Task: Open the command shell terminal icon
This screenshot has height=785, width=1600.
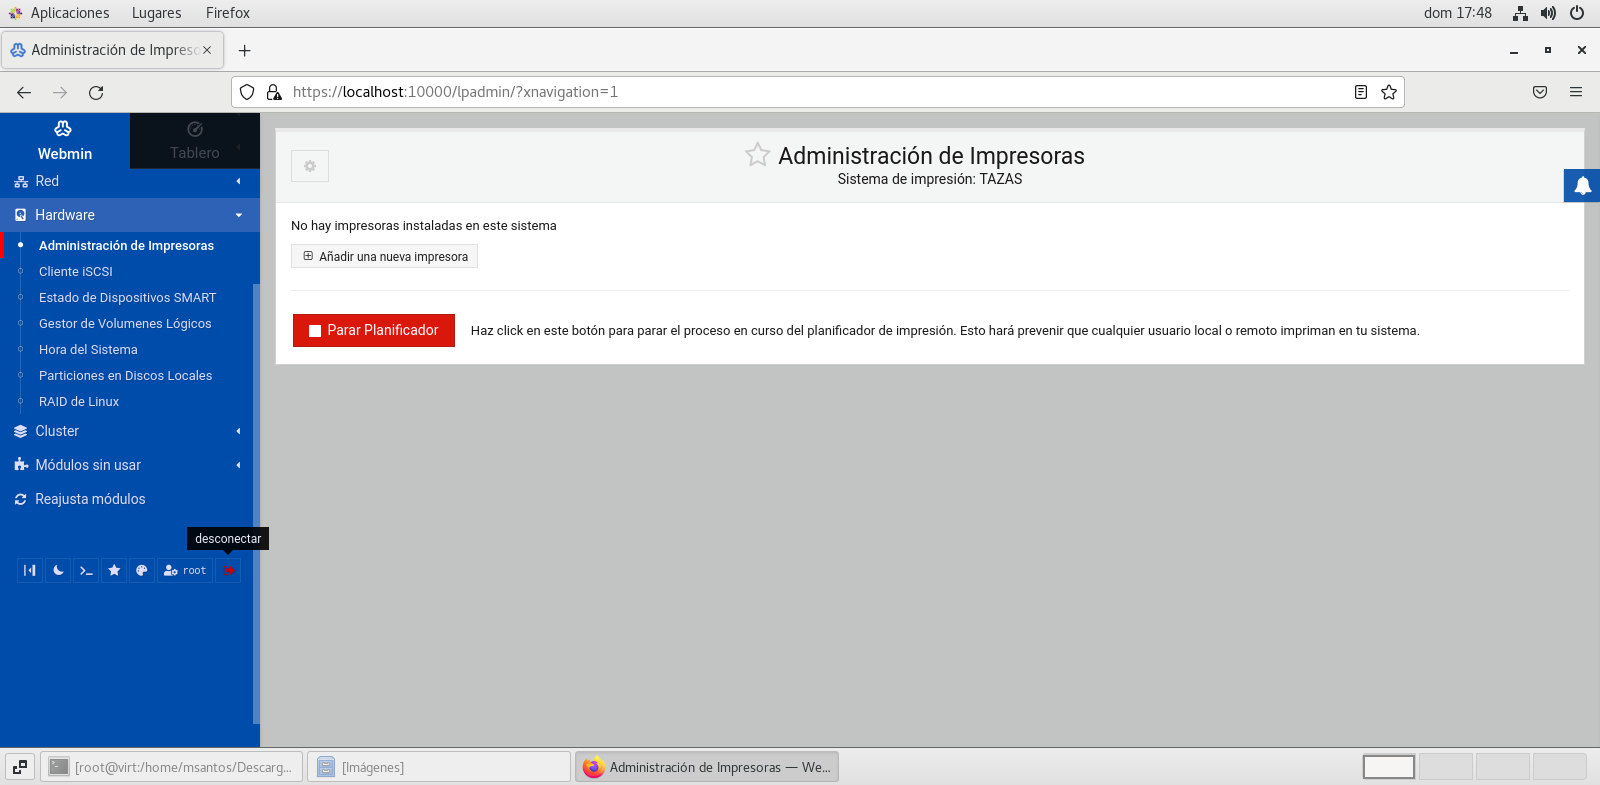Action: tap(86, 570)
